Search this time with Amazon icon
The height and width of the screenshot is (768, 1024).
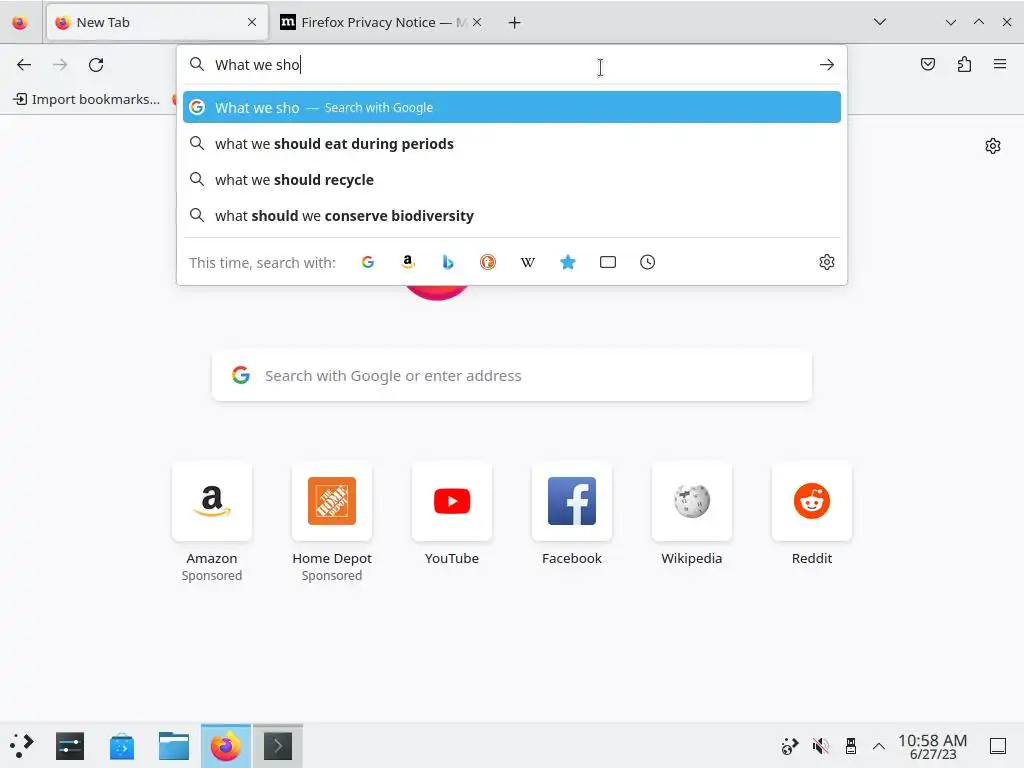pyautogui.click(x=408, y=262)
